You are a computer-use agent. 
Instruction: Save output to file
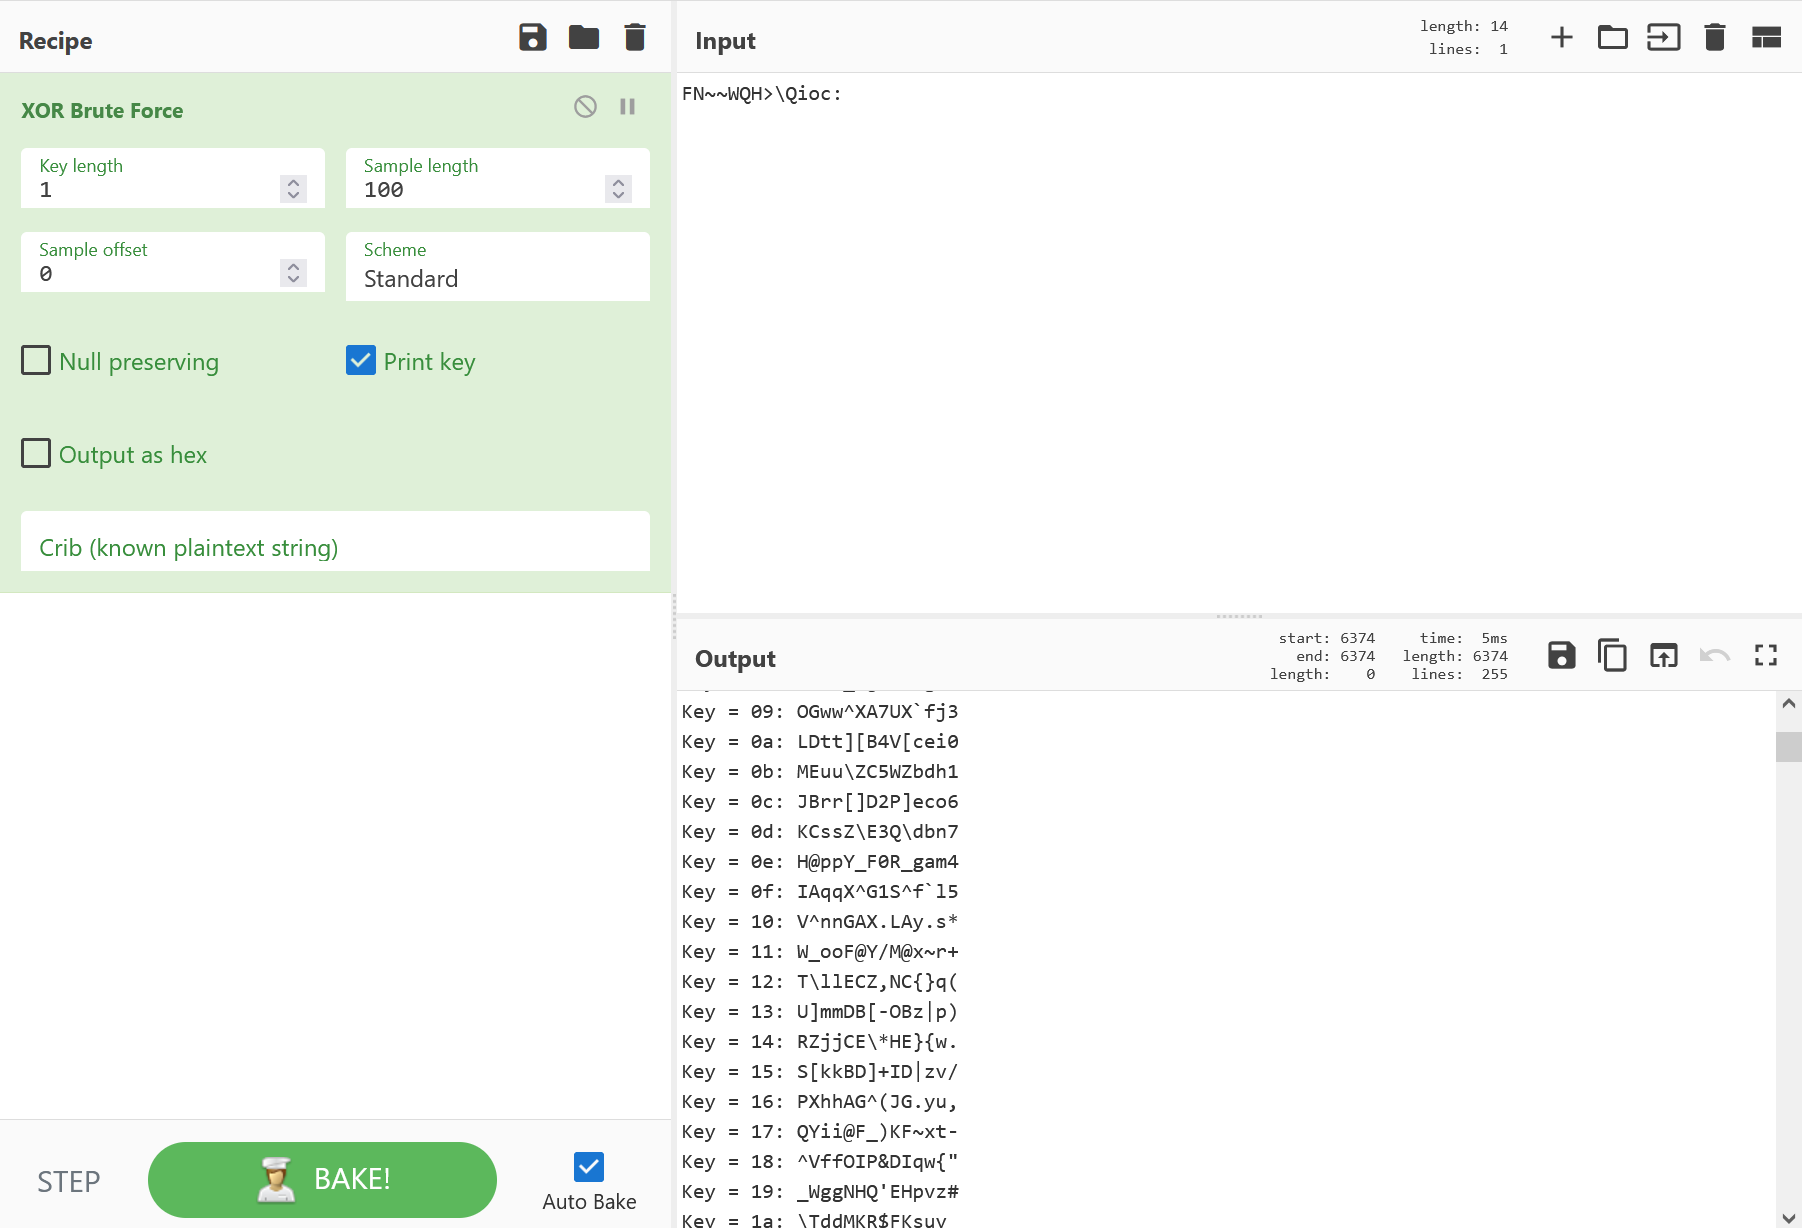pos(1561,656)
